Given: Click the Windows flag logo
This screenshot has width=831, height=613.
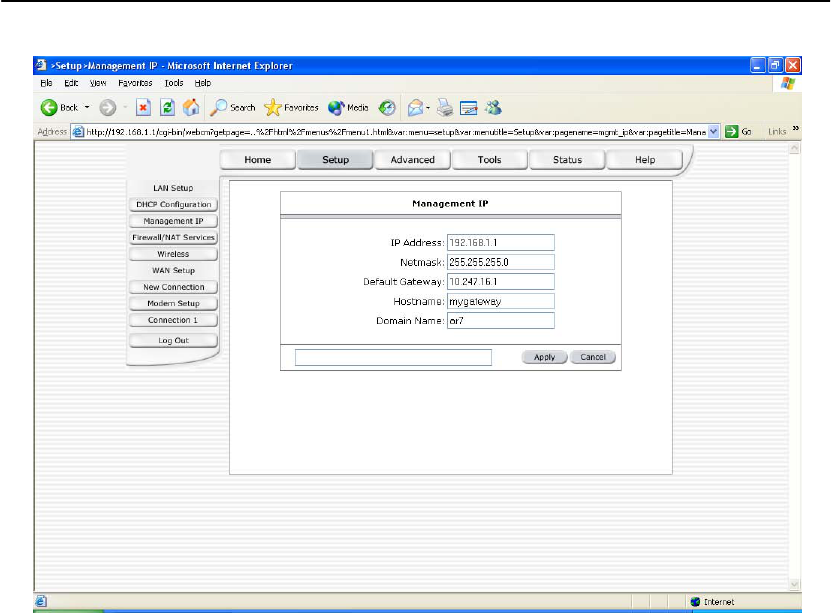Looking at the screenshot, I should (x=788, y=83).
